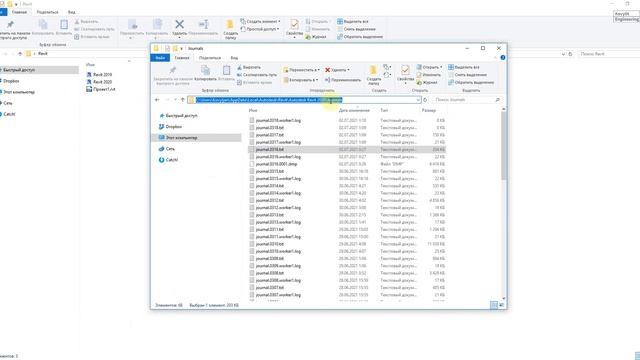Image resolution: width=640 pixels, height=360 pixels.
Task: Open the Переместить в dropdown in Journals
Action: [301, 70]
